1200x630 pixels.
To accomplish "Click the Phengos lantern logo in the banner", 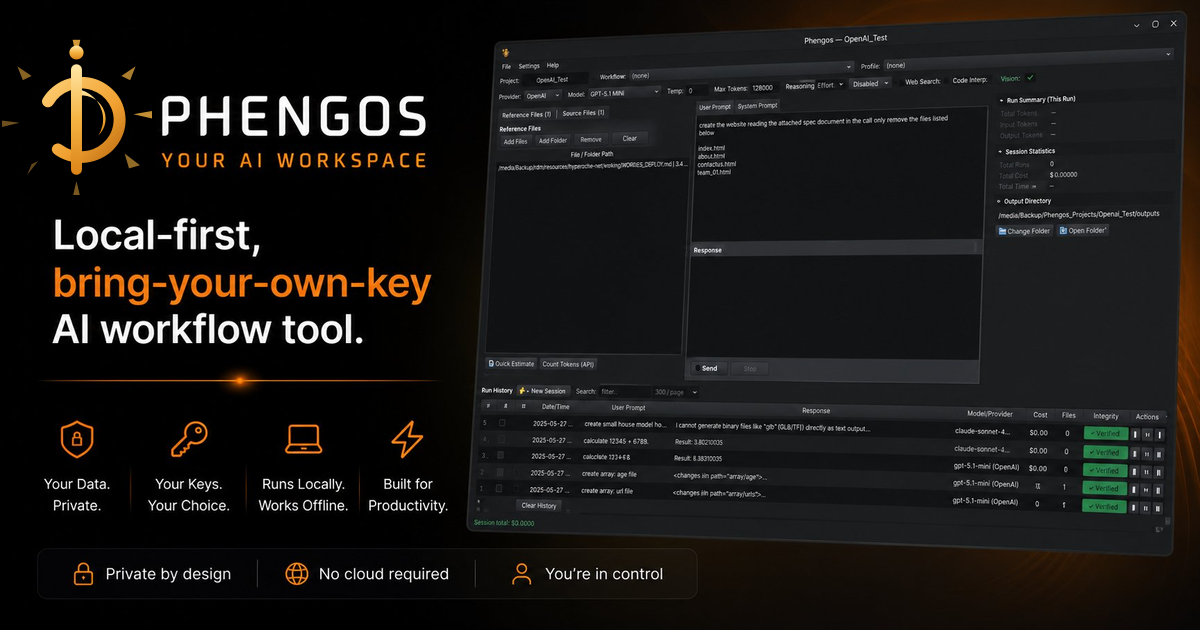I will [75, 117].
